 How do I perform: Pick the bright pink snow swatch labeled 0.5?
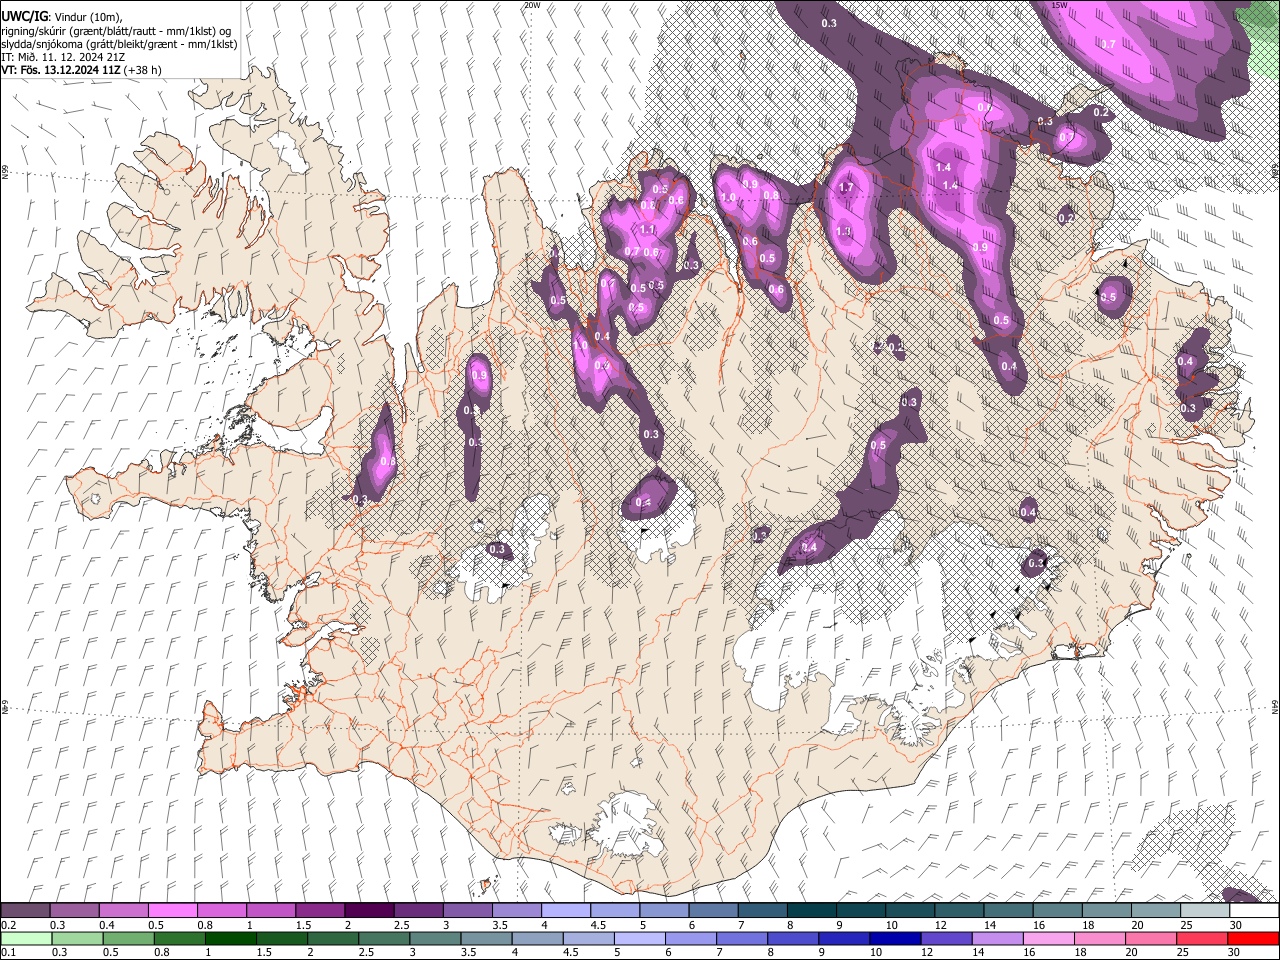coord(172,910)
